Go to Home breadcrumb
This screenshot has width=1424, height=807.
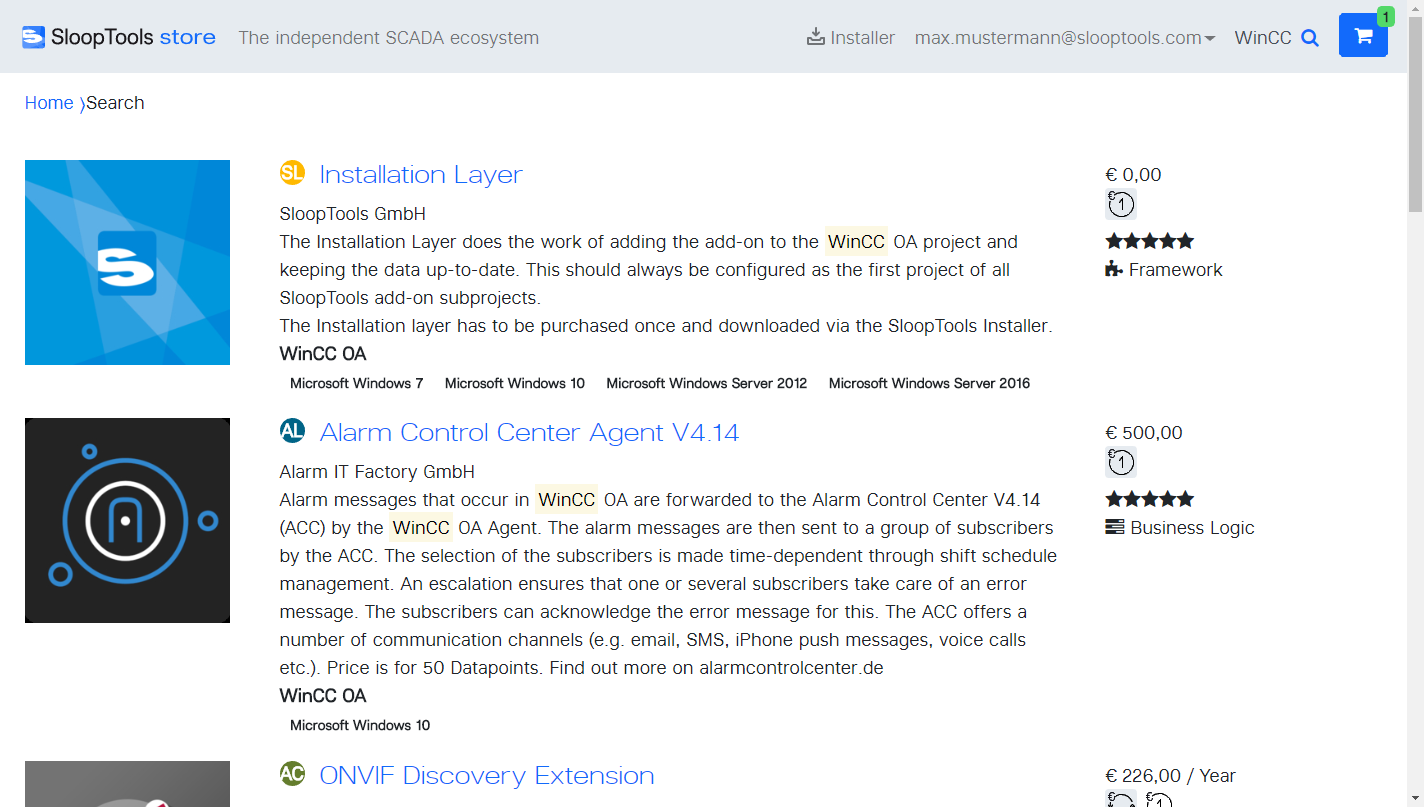49,103
